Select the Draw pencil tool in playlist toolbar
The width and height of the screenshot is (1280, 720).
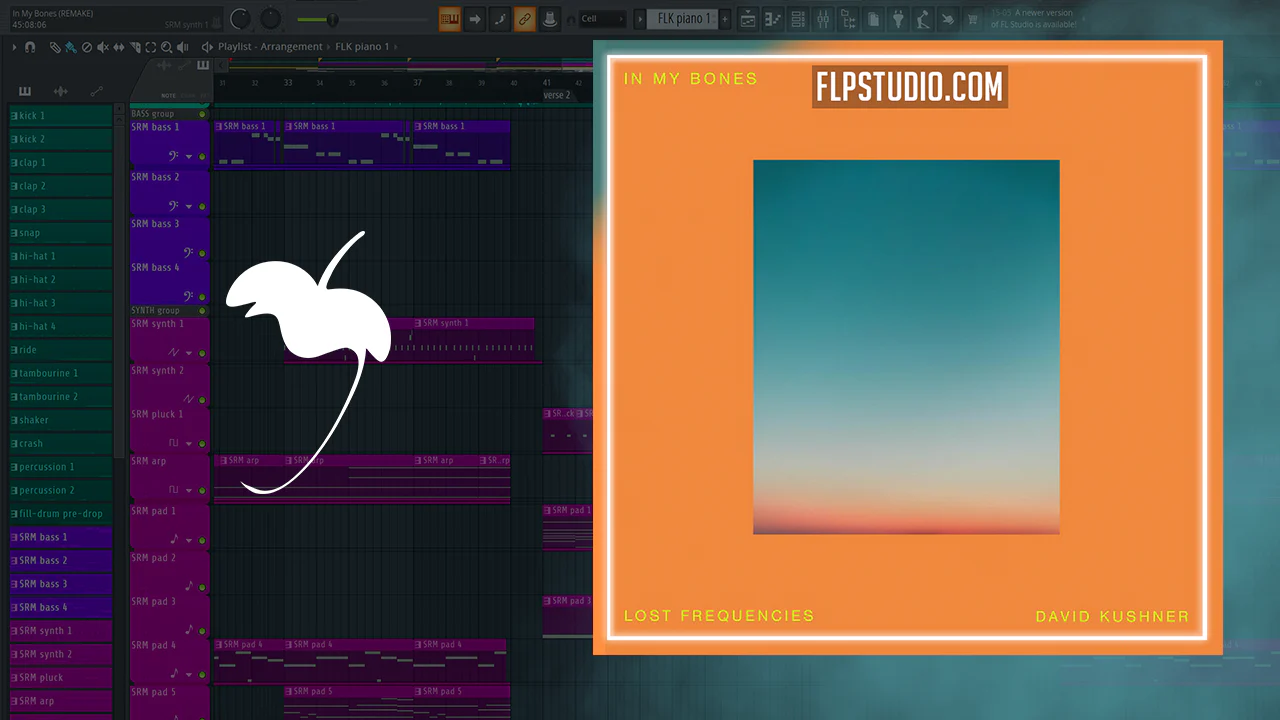pos(55,47)
